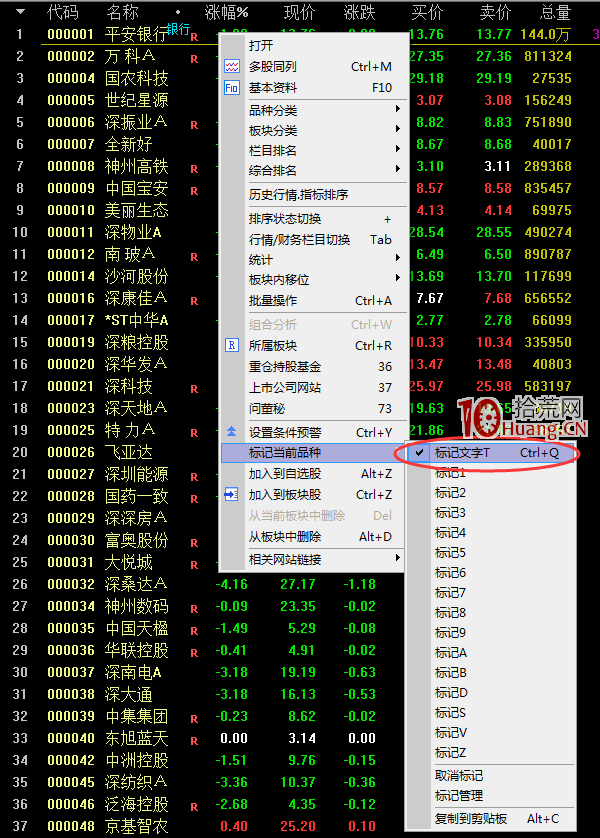600x838 pixels.
Task: Sort by the 涨幅% column header
Action: click(227, 12)
